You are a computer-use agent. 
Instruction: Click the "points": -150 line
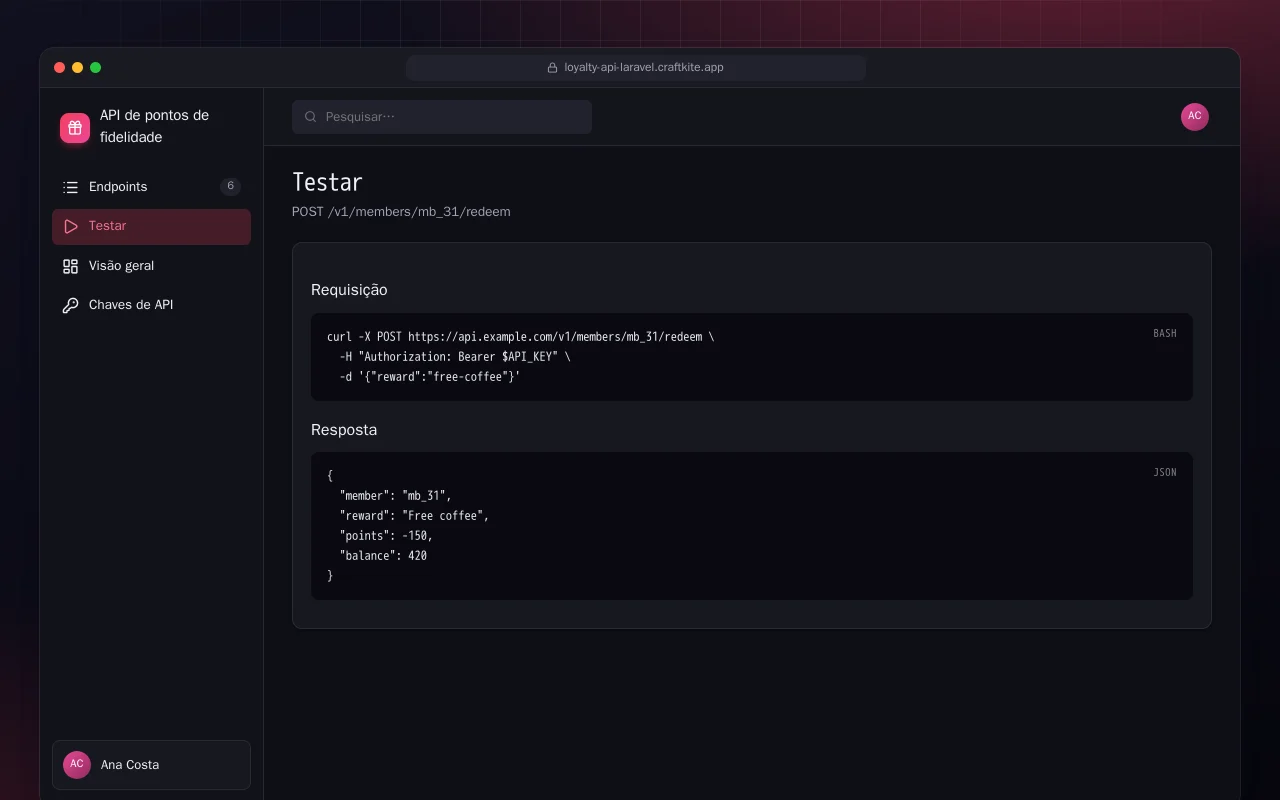pyautogui.click(x=386, y=536)
